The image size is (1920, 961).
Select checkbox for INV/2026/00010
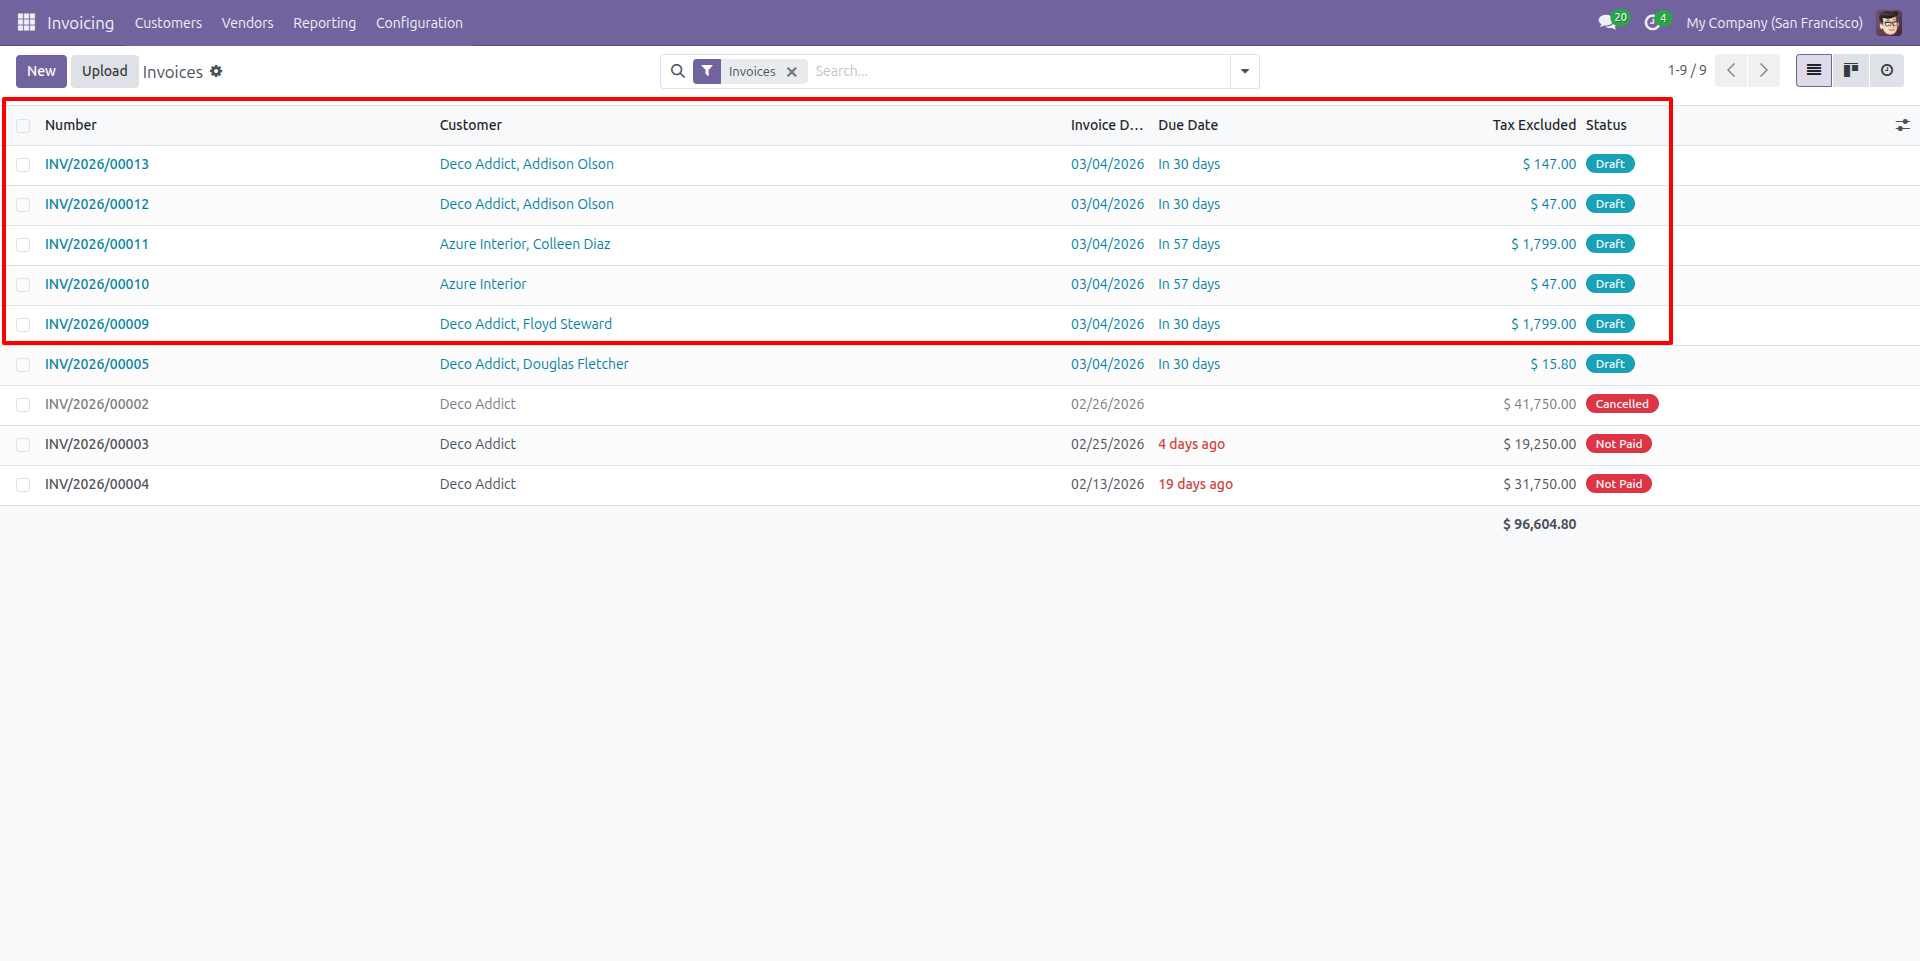(x=23, y=285)
